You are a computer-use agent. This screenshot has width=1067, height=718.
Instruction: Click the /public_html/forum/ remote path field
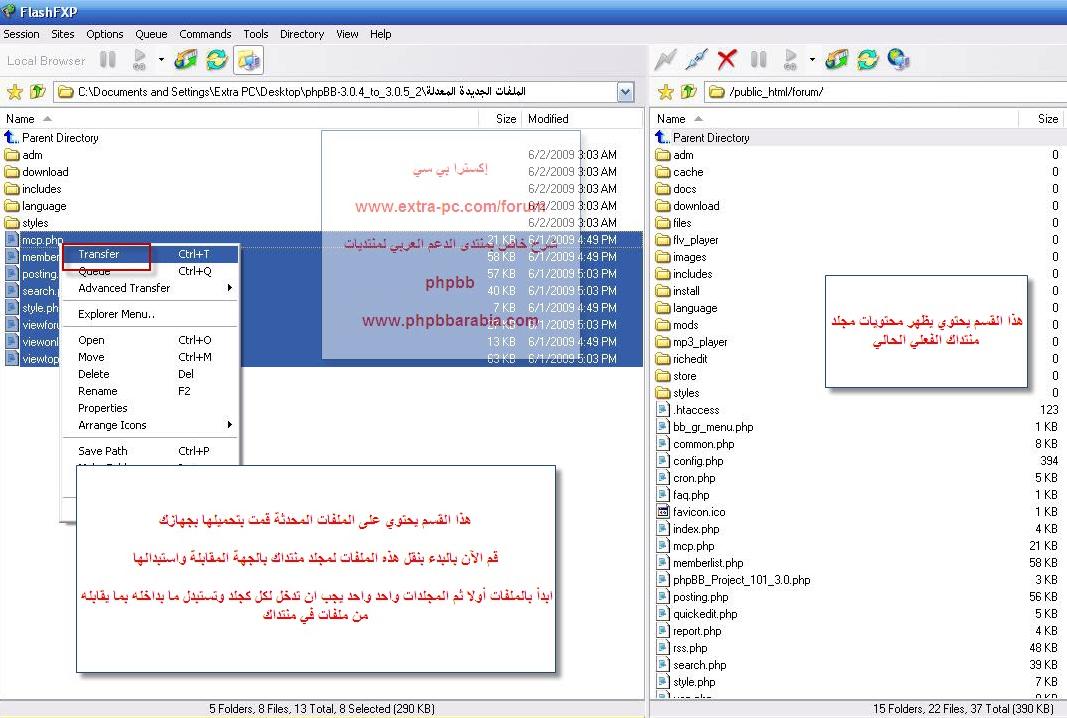click(x=885, y=92)
